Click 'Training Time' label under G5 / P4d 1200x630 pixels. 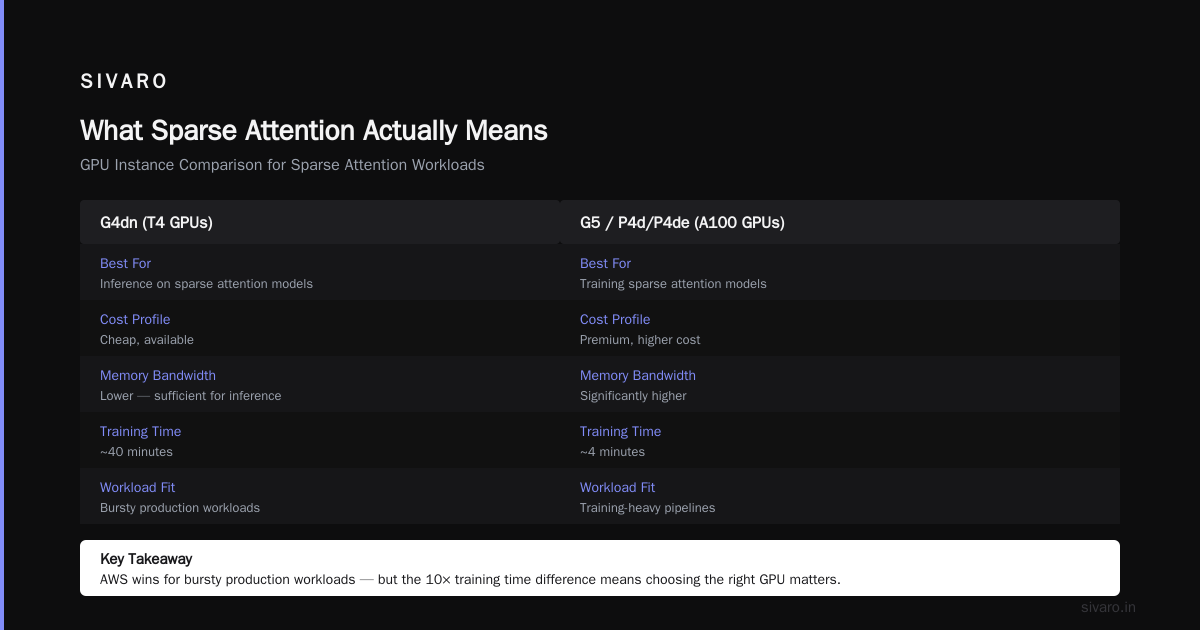tap(620, 431)
